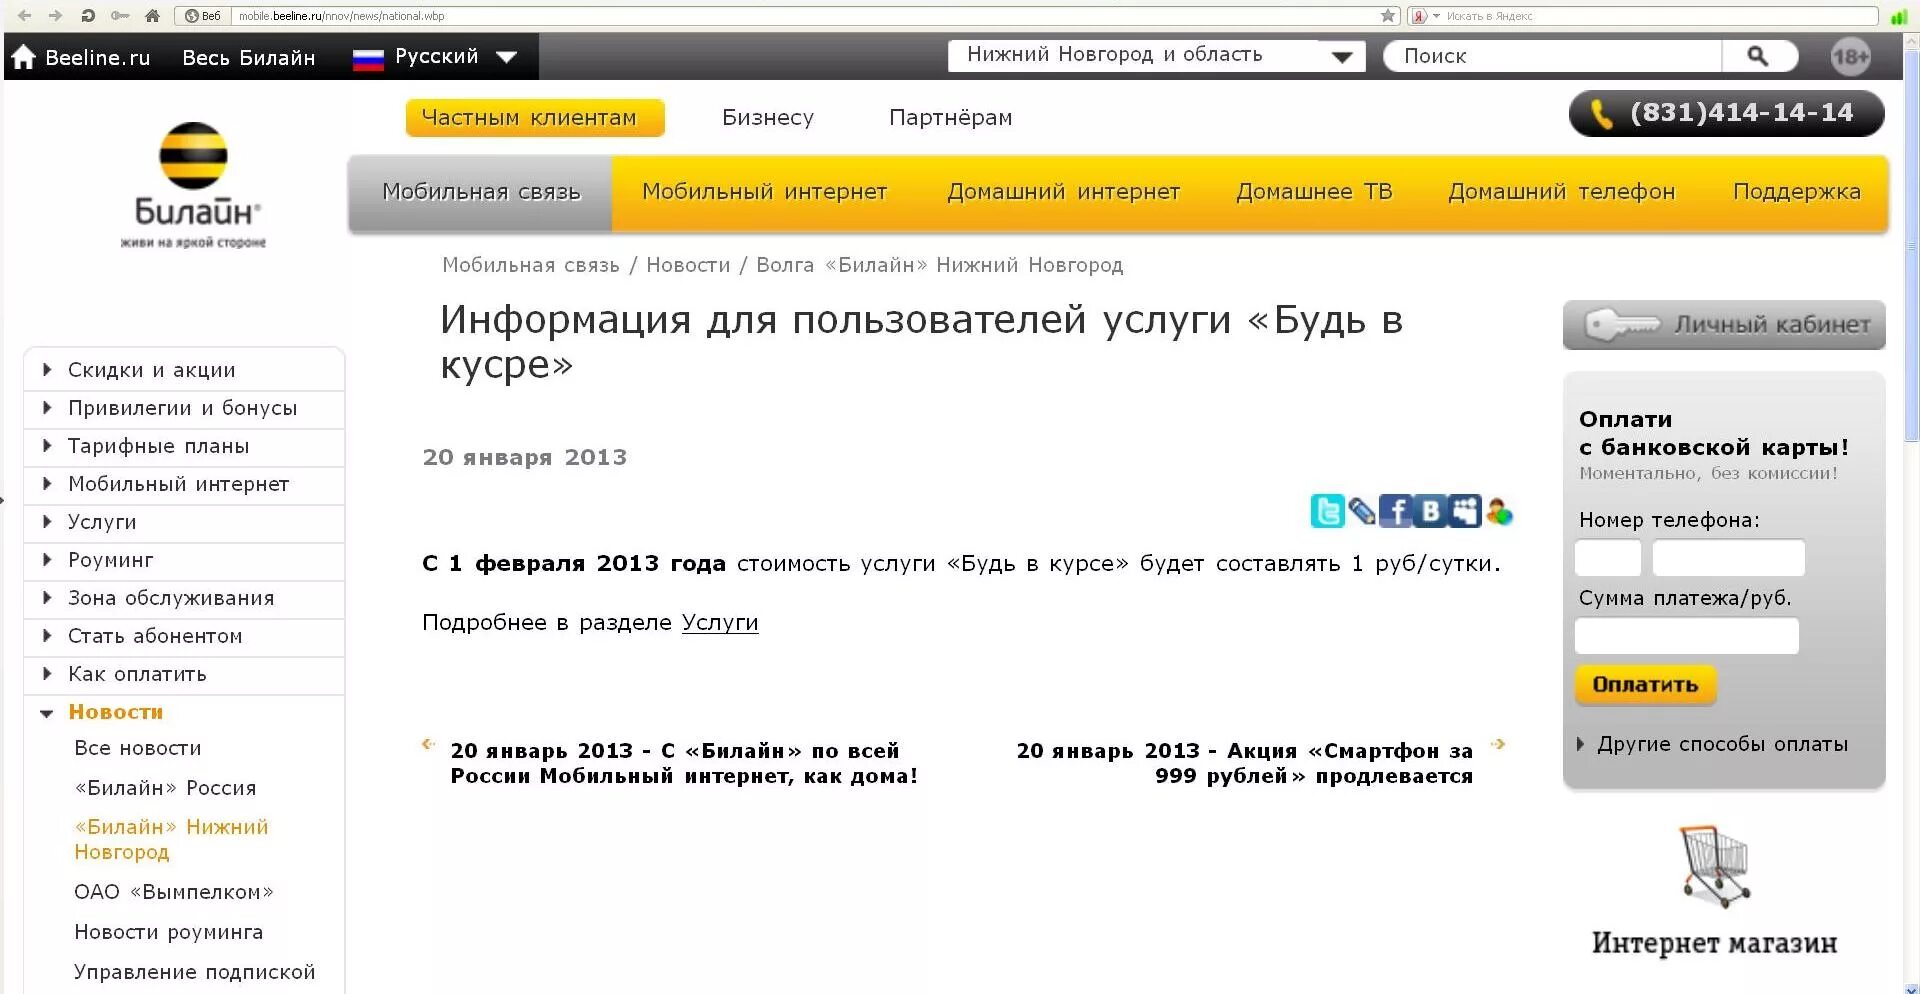Reload the page with the refresh icon
1920x994 pixels.
coord(88,15)
